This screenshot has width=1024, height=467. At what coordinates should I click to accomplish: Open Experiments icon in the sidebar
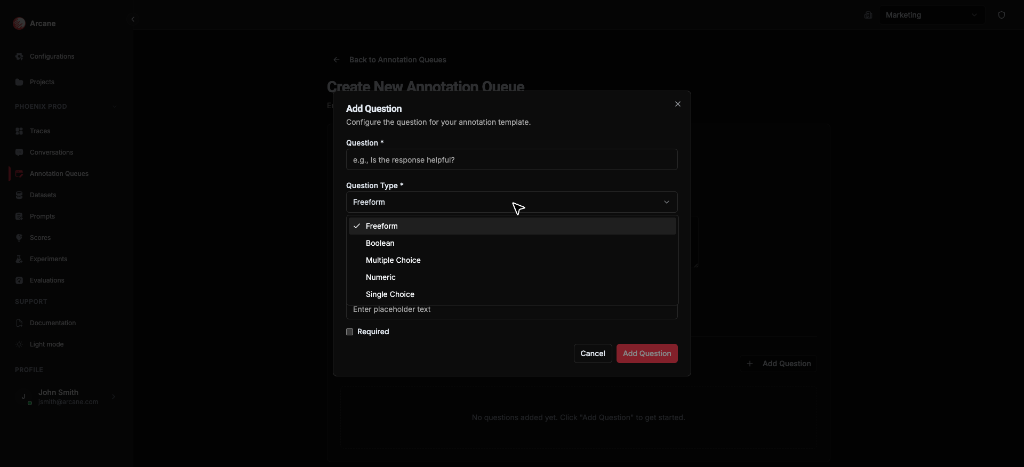pos(19,259)
